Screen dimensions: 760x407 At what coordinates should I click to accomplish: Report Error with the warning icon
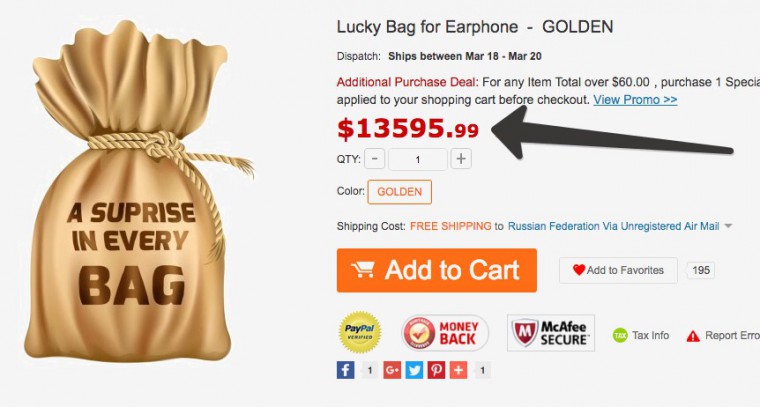(x=723, y=335)
